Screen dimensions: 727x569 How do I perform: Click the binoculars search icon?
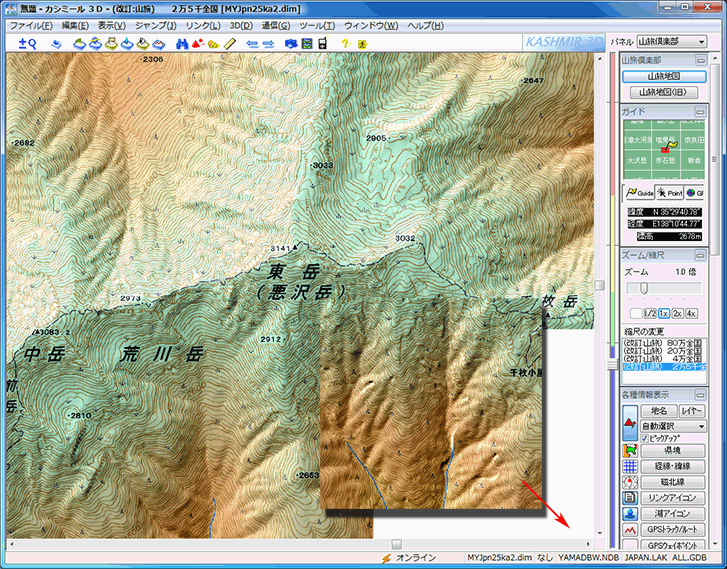(x=181, y=44)
